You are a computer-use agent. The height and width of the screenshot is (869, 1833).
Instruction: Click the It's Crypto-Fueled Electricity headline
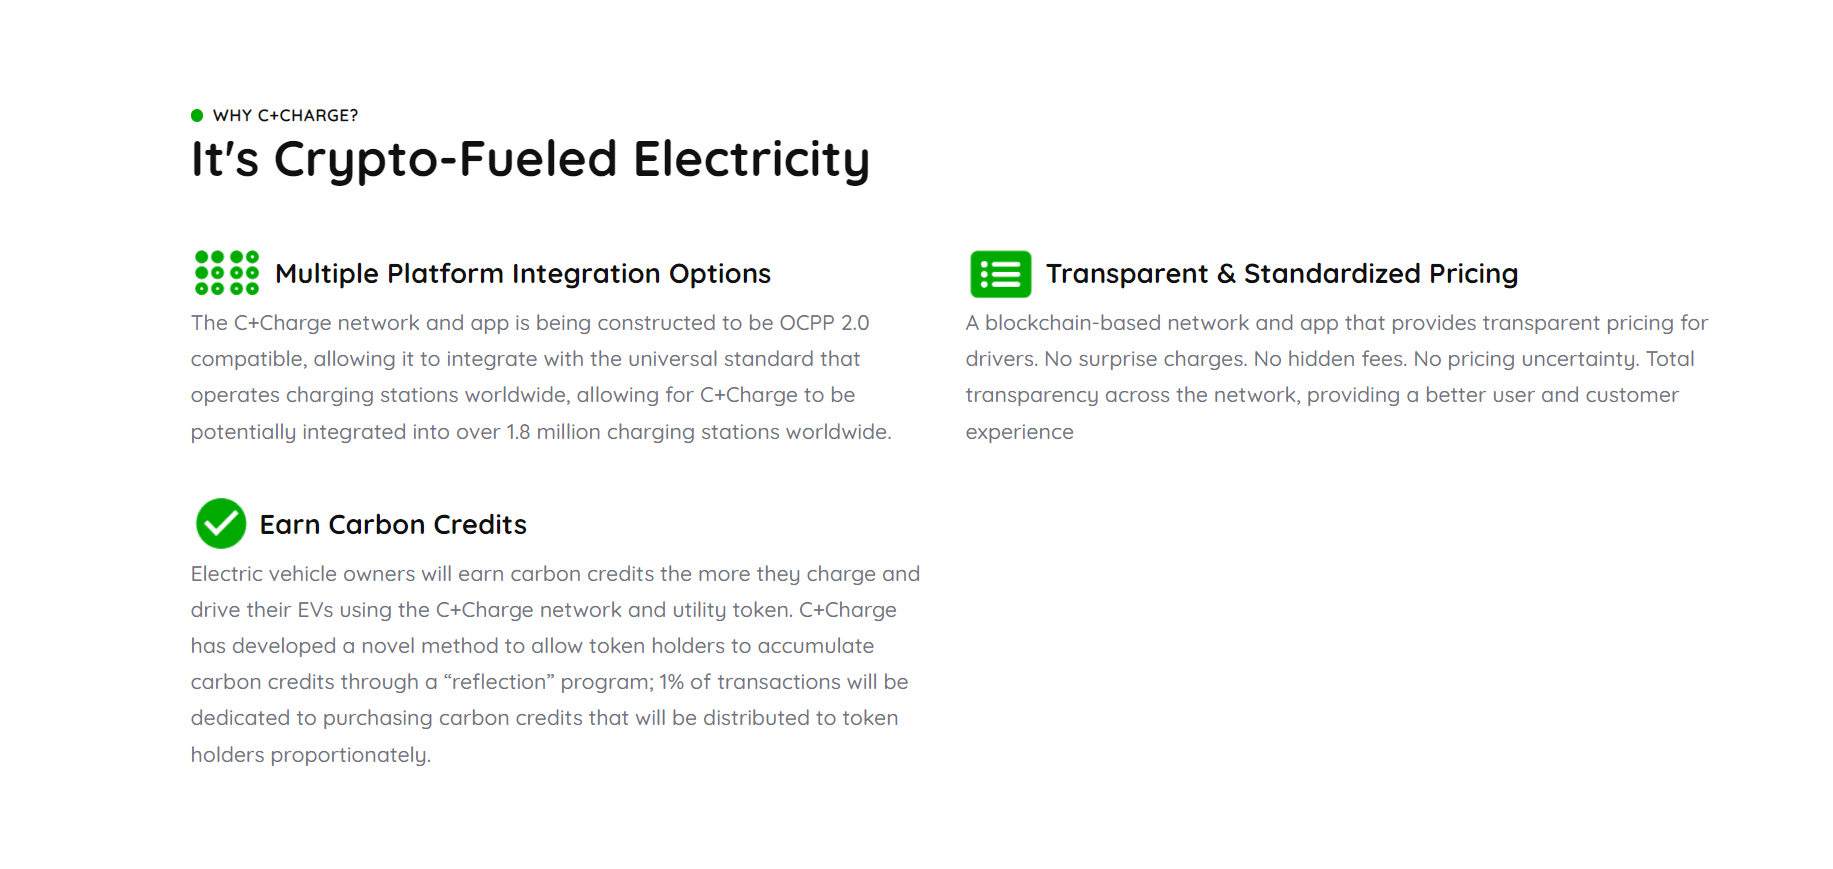click(x=530, y=160)
